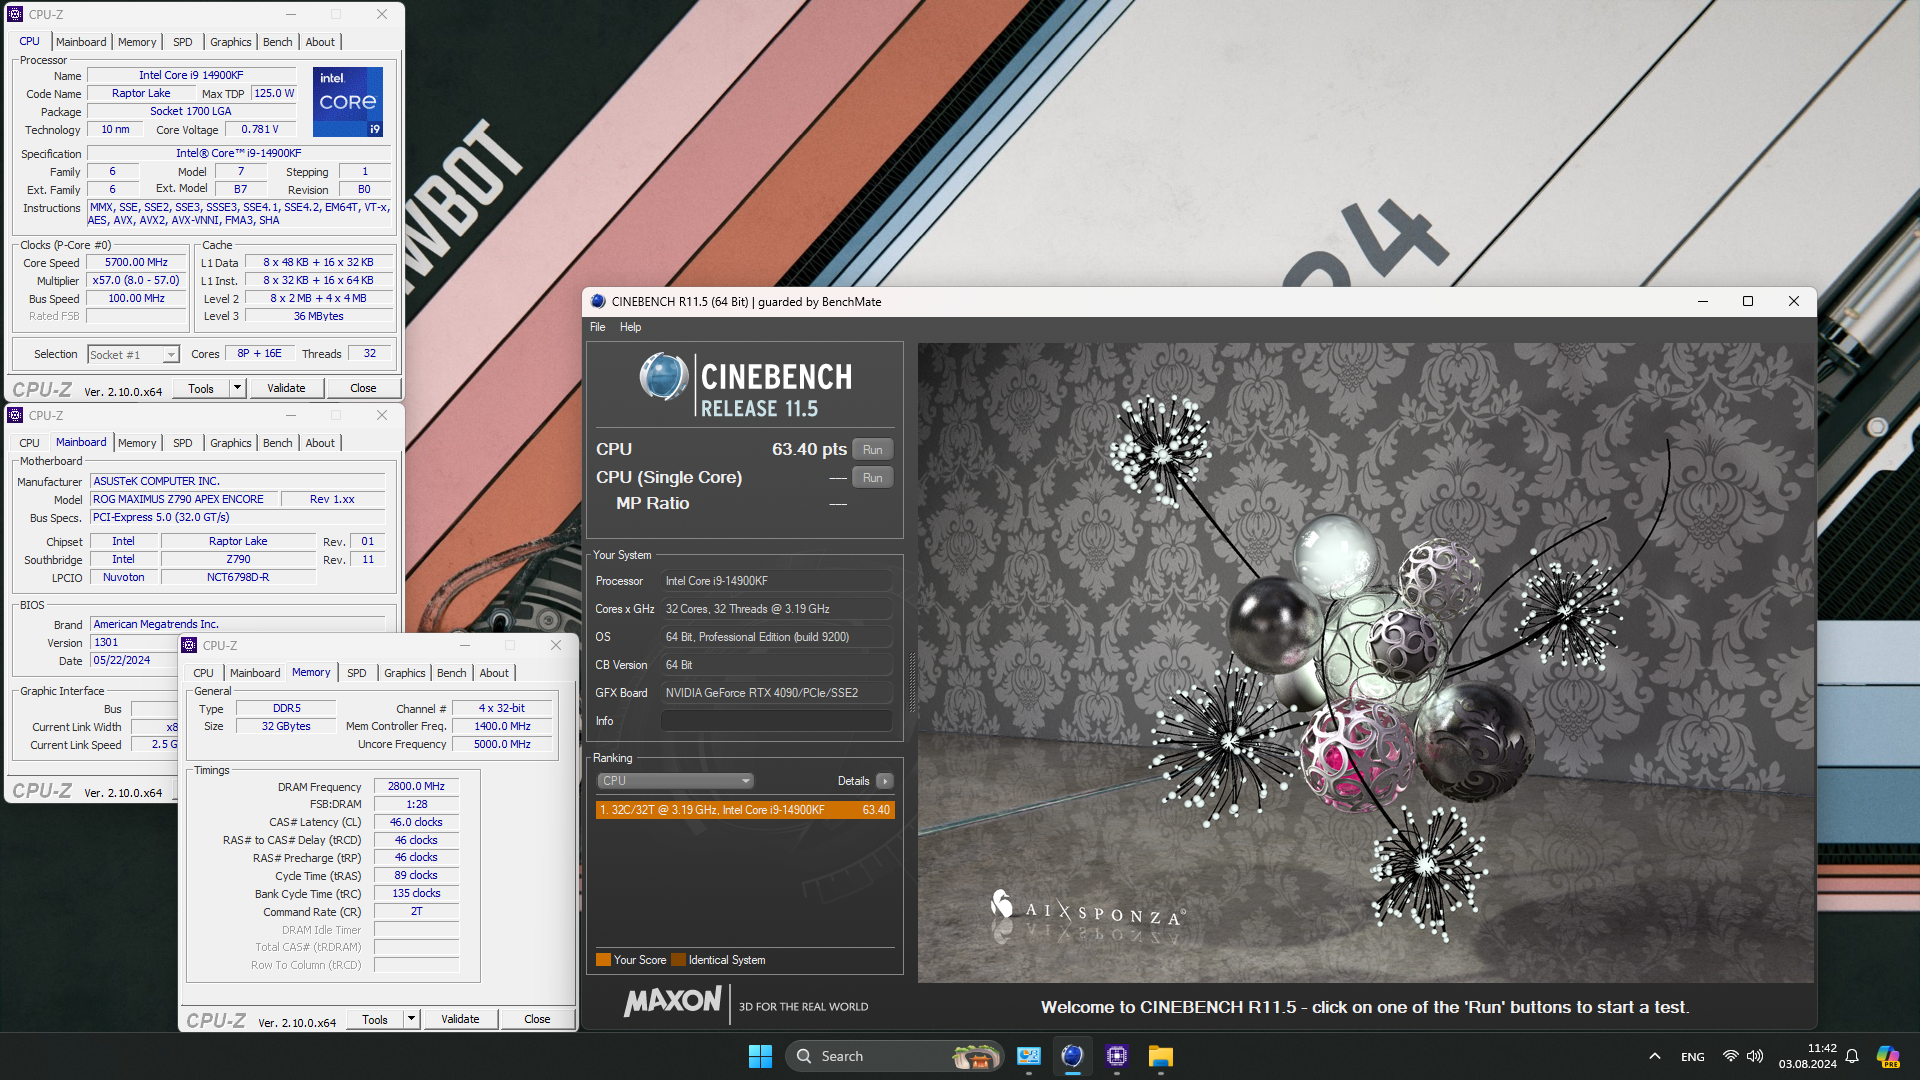Viewport: 1920px width, 1080px height.
Task: Click the taskbar Search box
Action: pyautogui.click(x=893, y=1056)
